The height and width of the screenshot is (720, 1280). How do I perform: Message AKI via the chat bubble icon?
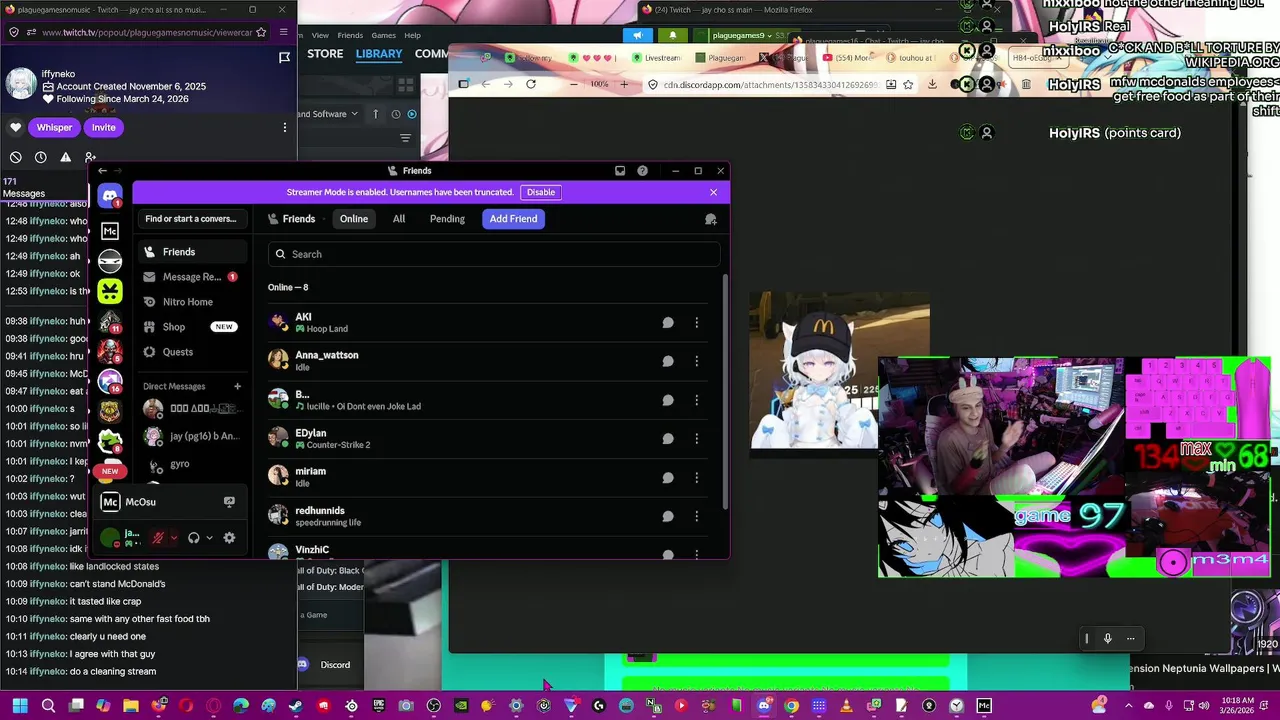tap(668, 323)
